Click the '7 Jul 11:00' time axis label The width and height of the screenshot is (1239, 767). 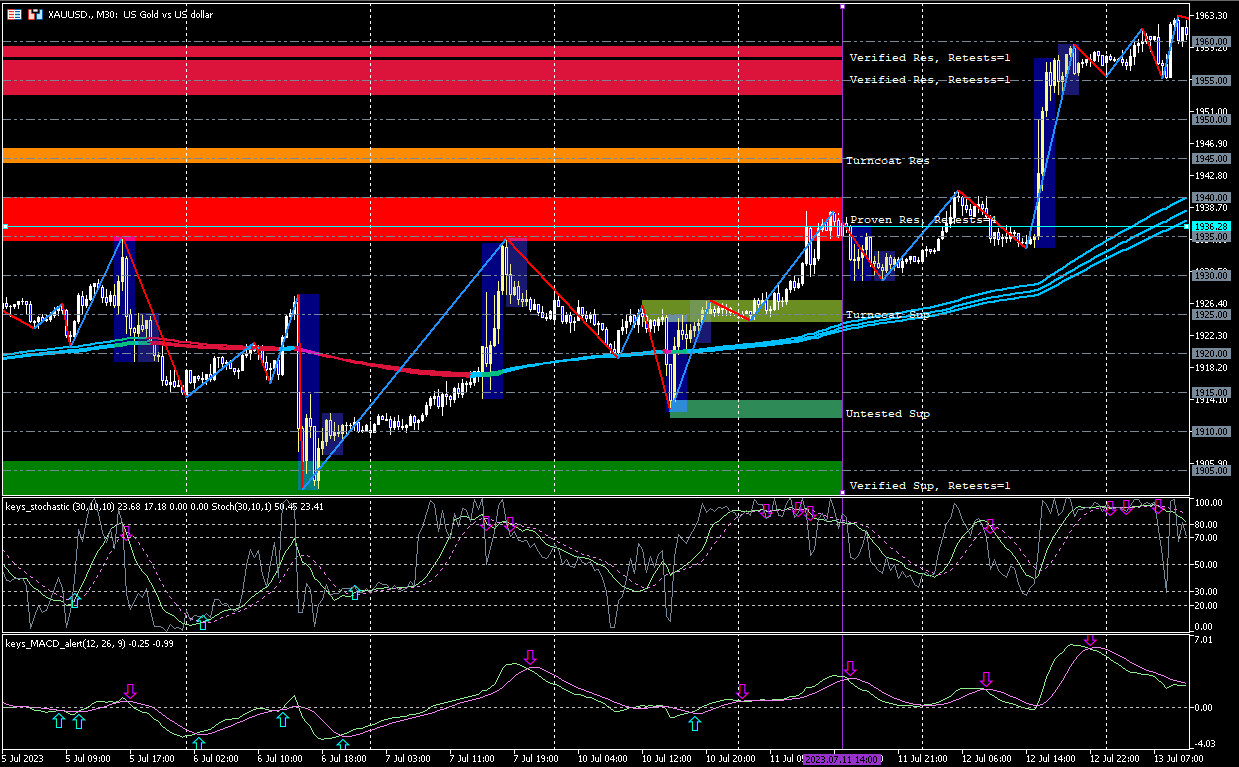[x=474, y=759]
